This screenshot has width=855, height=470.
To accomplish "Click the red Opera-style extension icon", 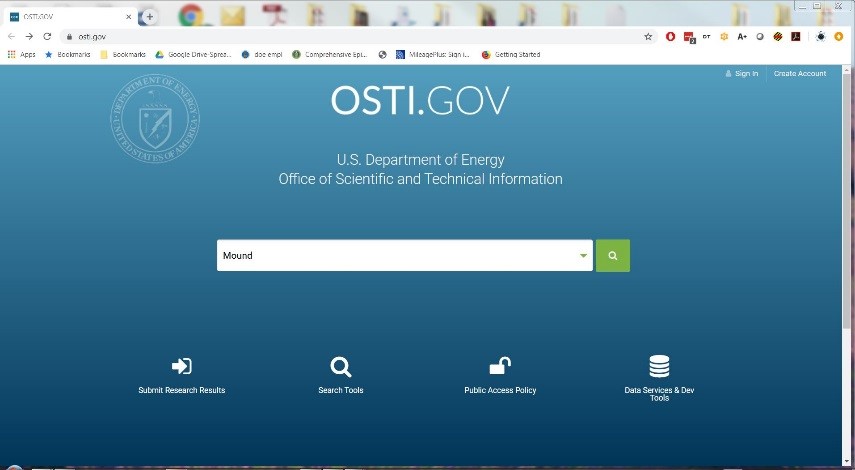I will coord(671,37).
